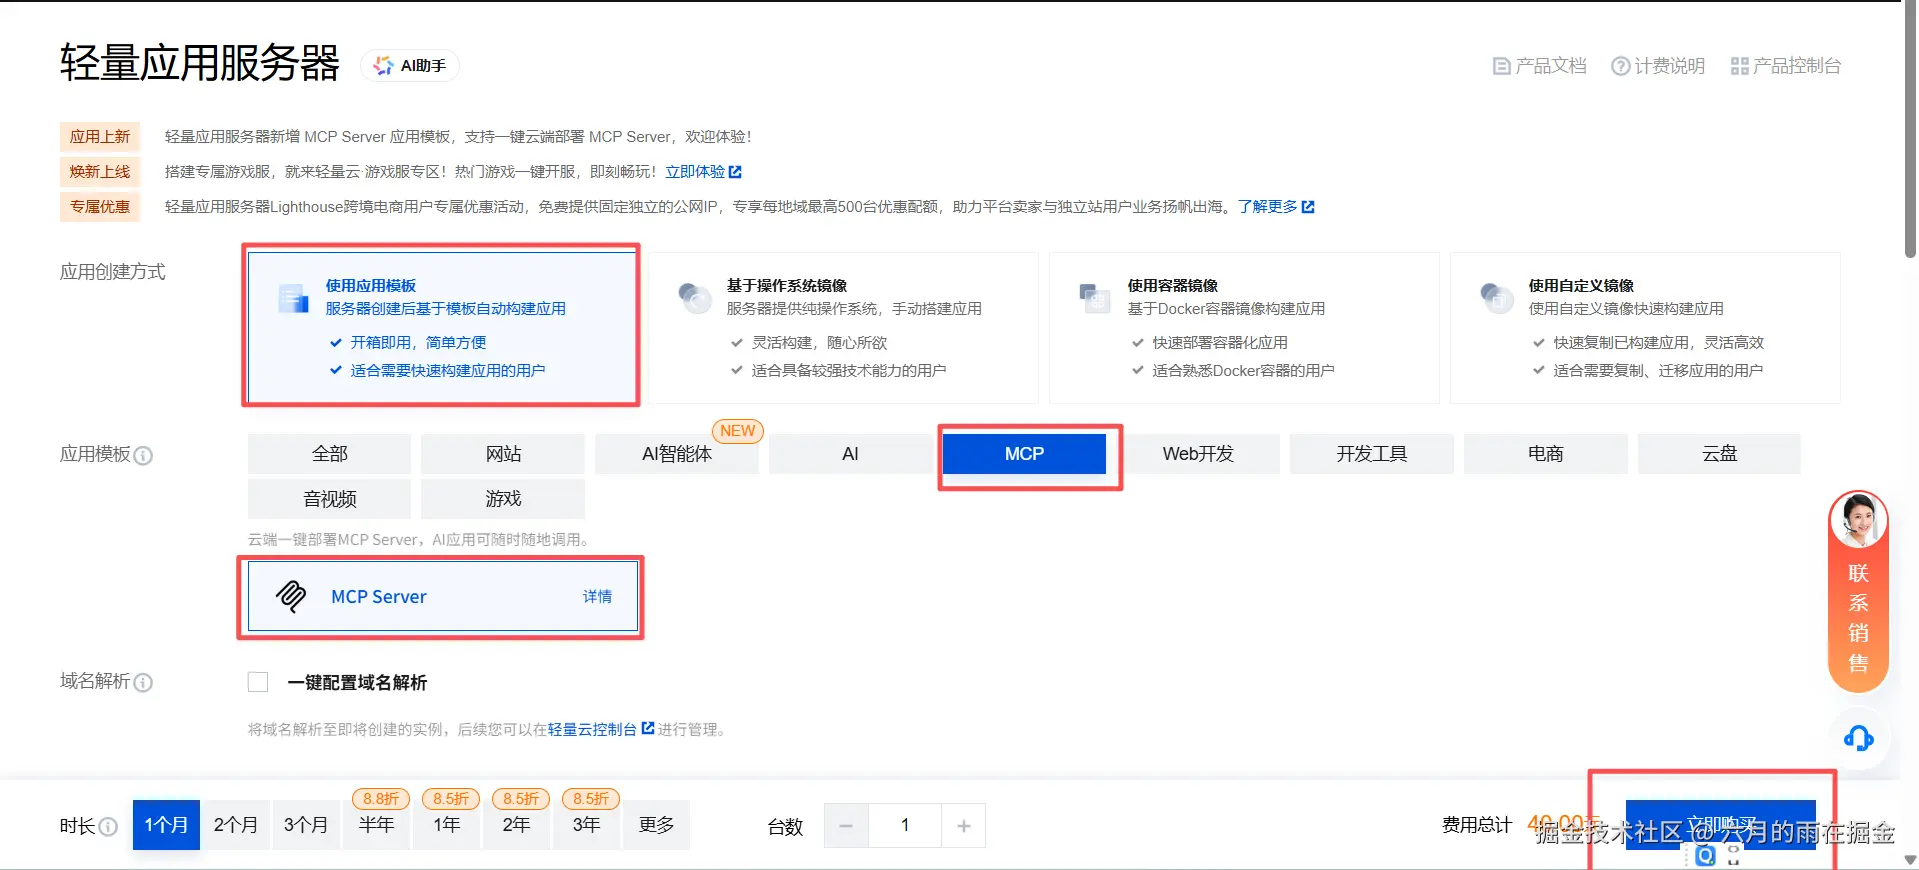The image size is (1919, 870).
Task: Click external-link icon next to 立即体验
Action: (x=735, y=172)
